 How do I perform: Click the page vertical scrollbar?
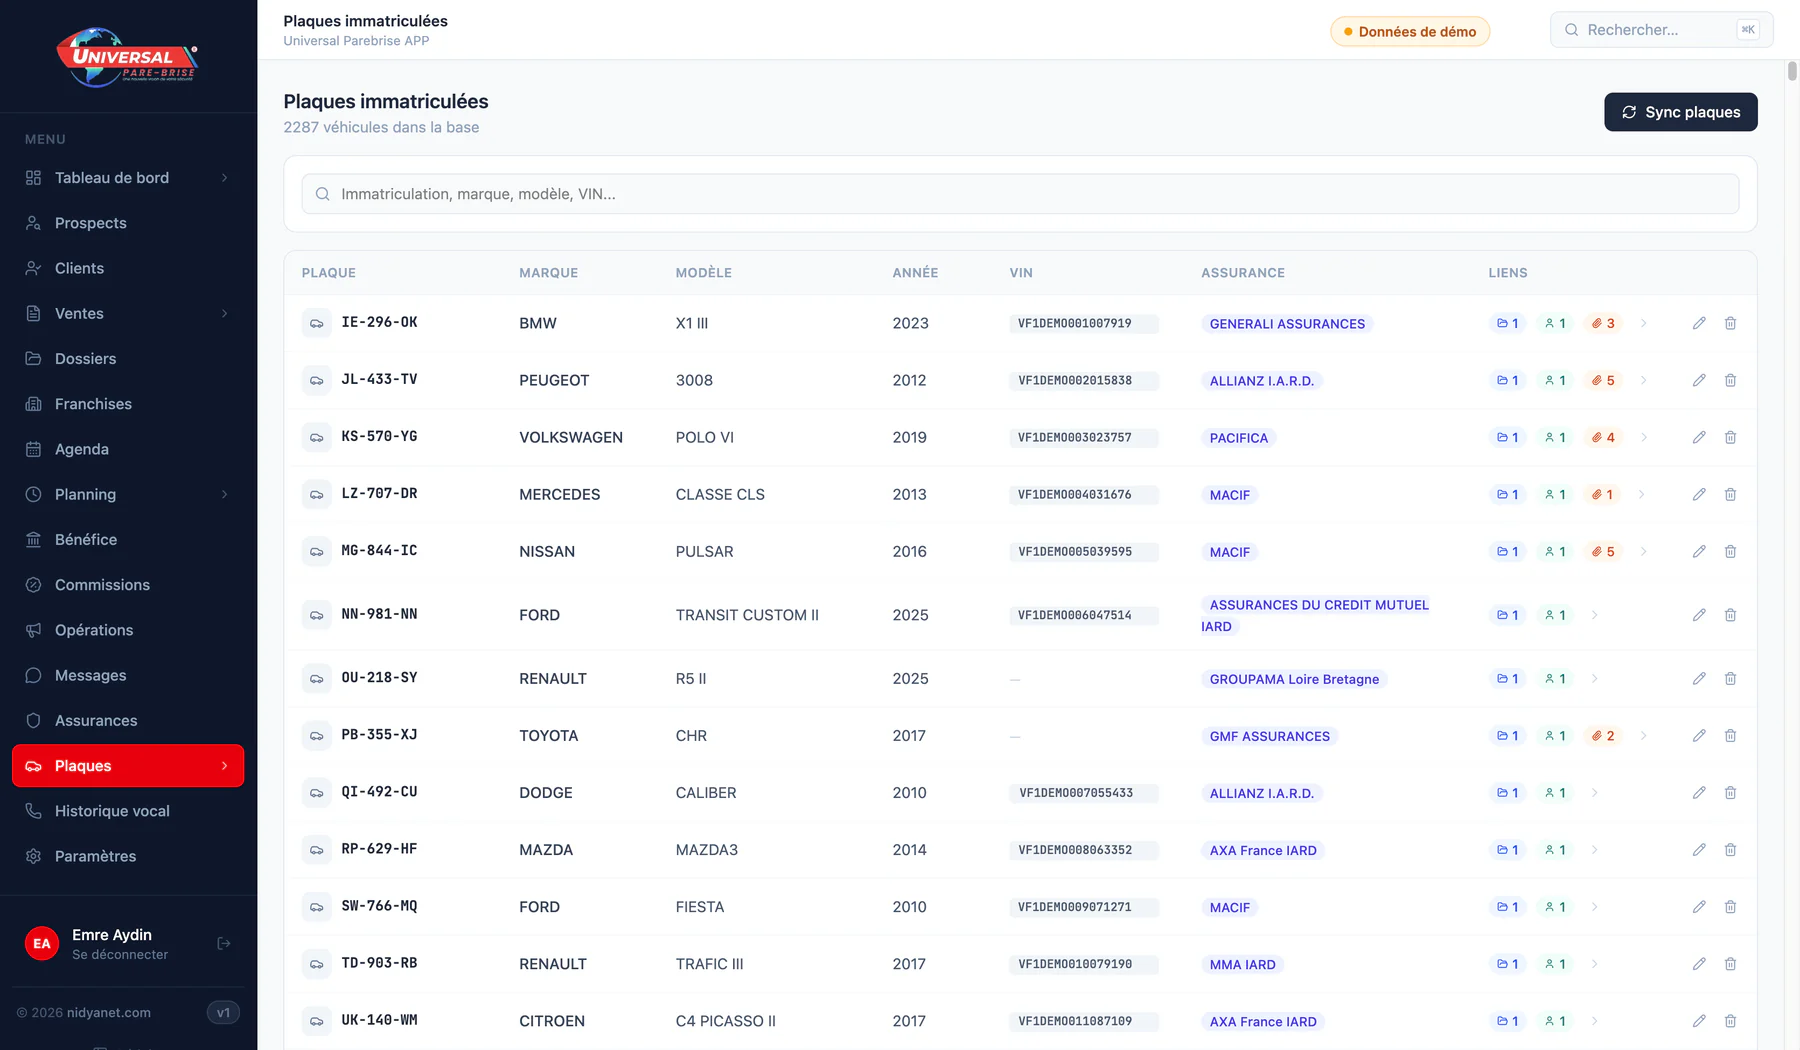1792,71
